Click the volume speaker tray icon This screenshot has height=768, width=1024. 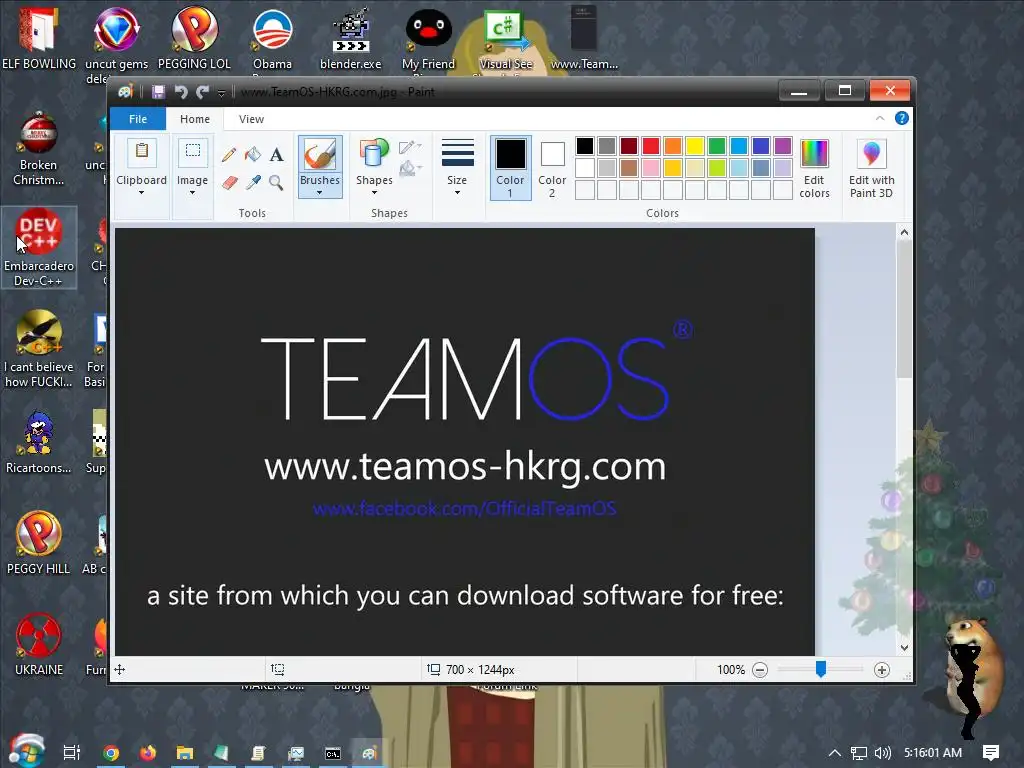pyautogui.click(x=882, y=753)
